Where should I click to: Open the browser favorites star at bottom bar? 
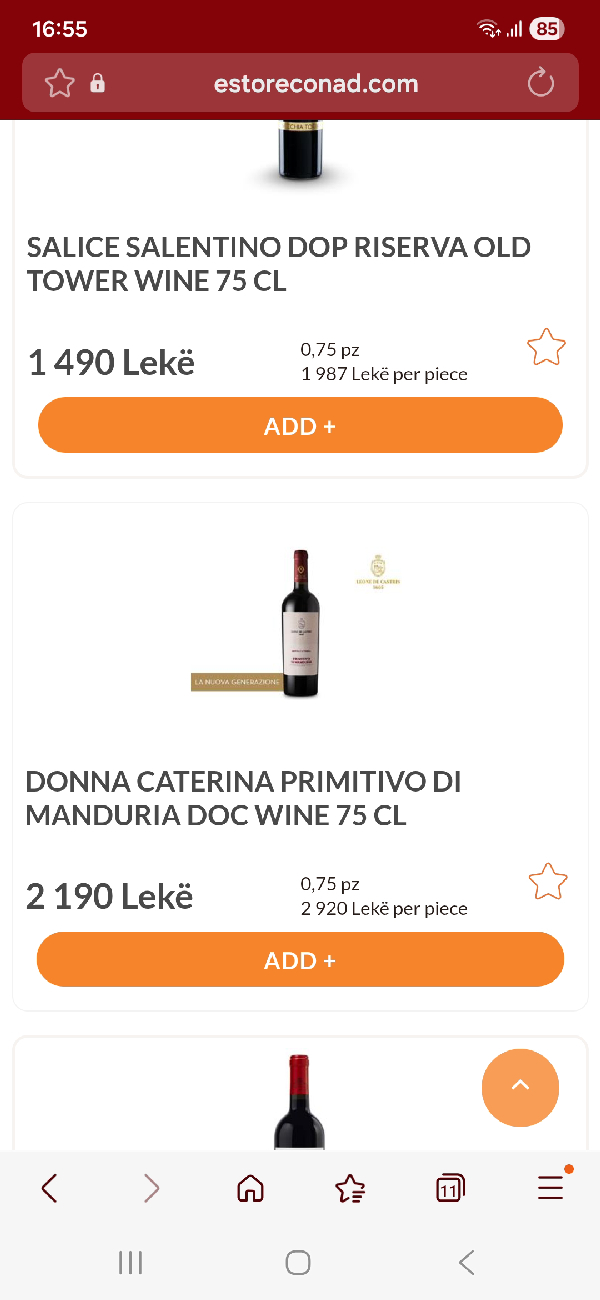(350, 1188)
